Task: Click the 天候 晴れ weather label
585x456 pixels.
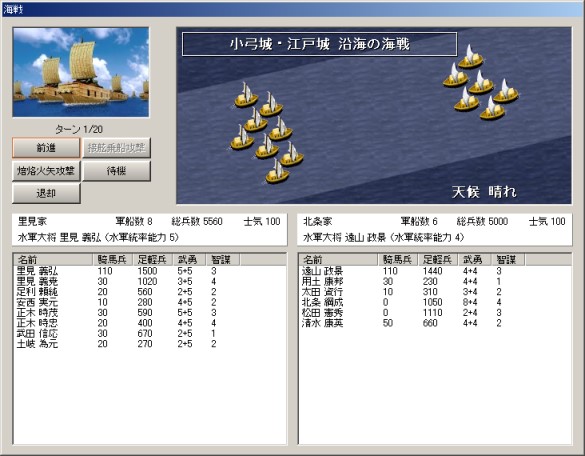Action: (x=484, y=192)
